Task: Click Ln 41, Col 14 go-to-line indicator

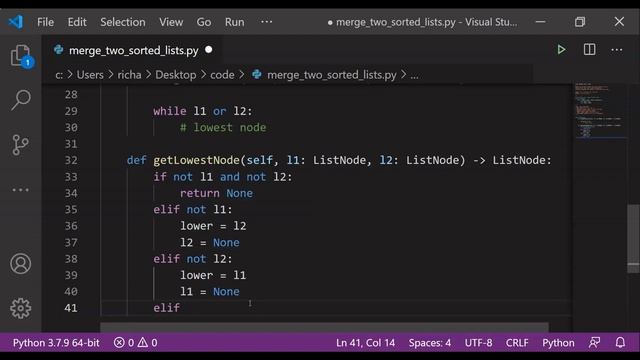Action: point(365,342)
